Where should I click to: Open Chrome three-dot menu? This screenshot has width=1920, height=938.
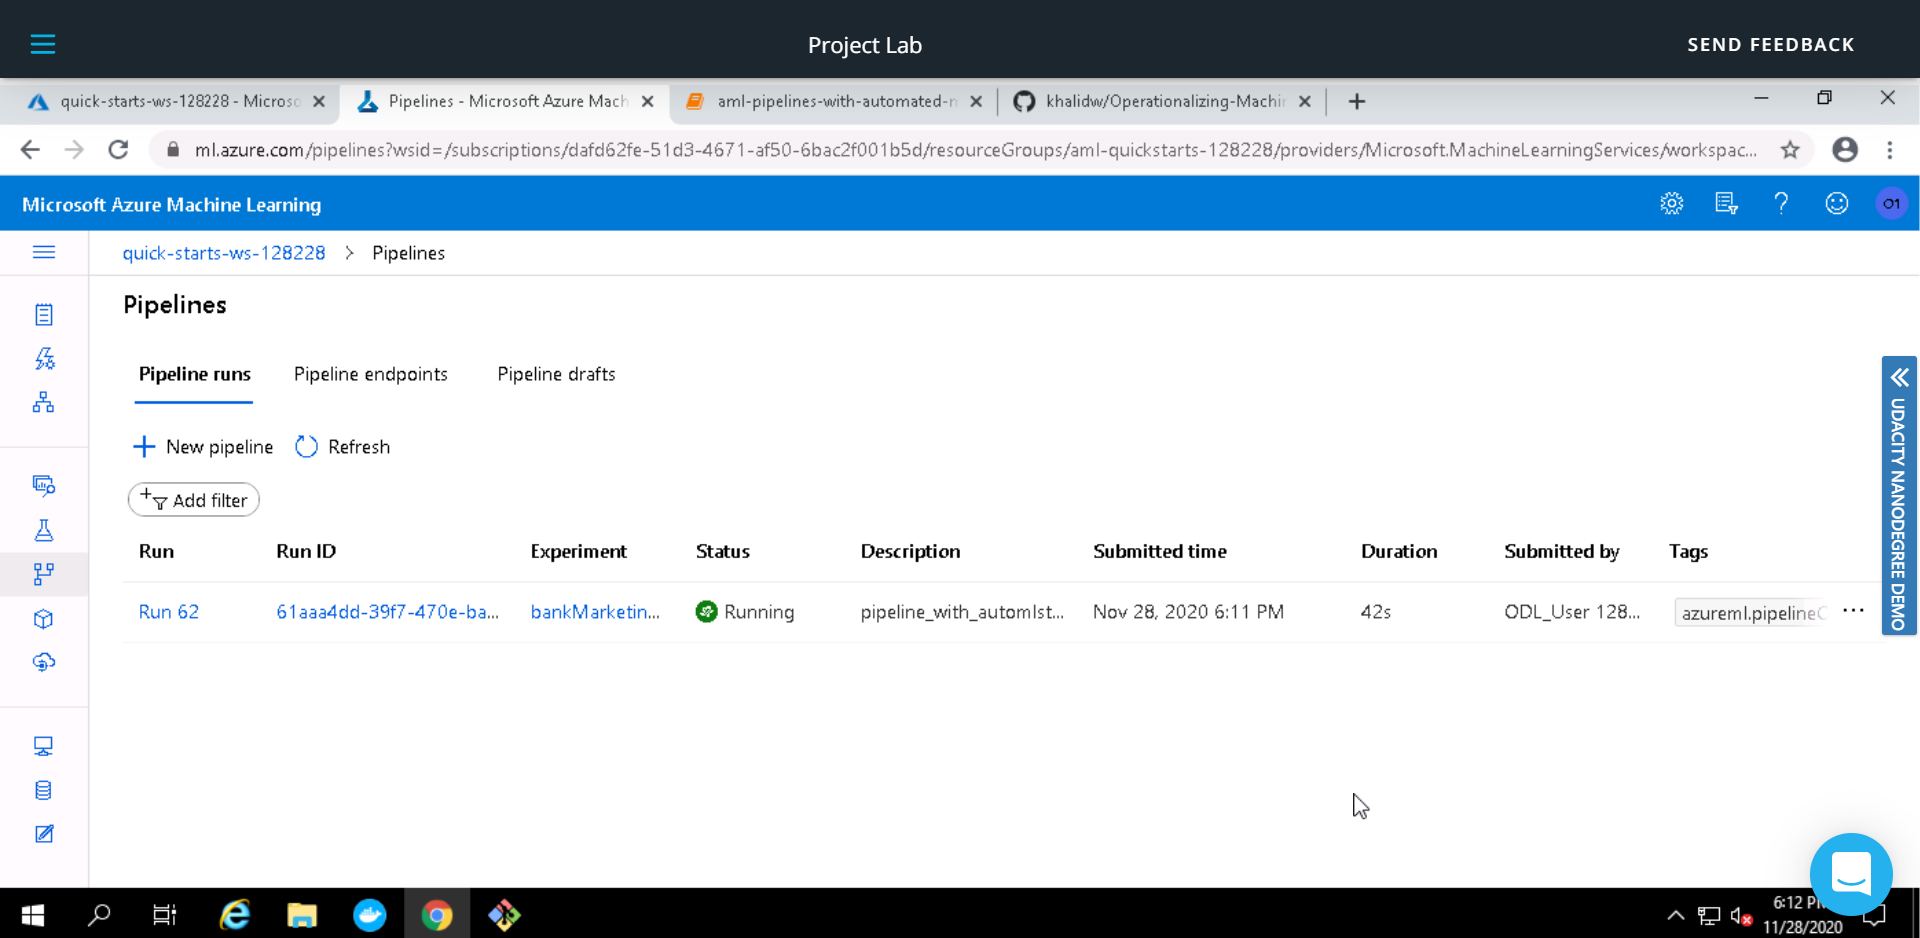[1890, 150]
